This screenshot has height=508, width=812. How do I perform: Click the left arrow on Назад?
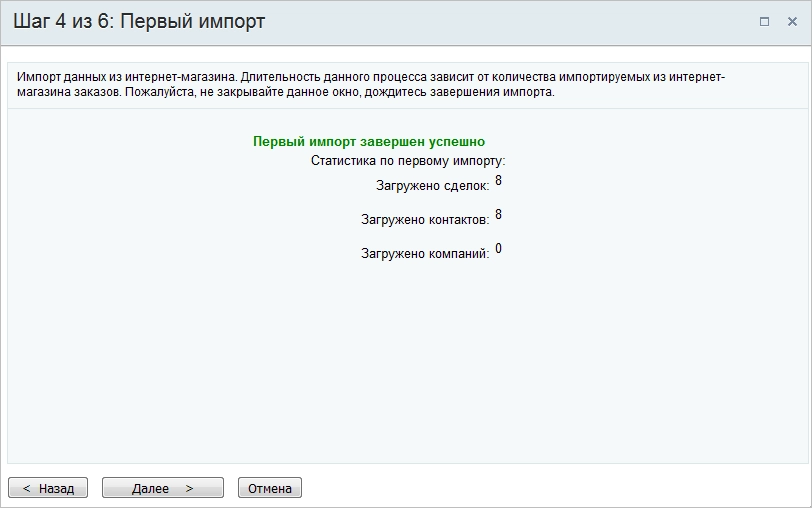pos(27,488)
